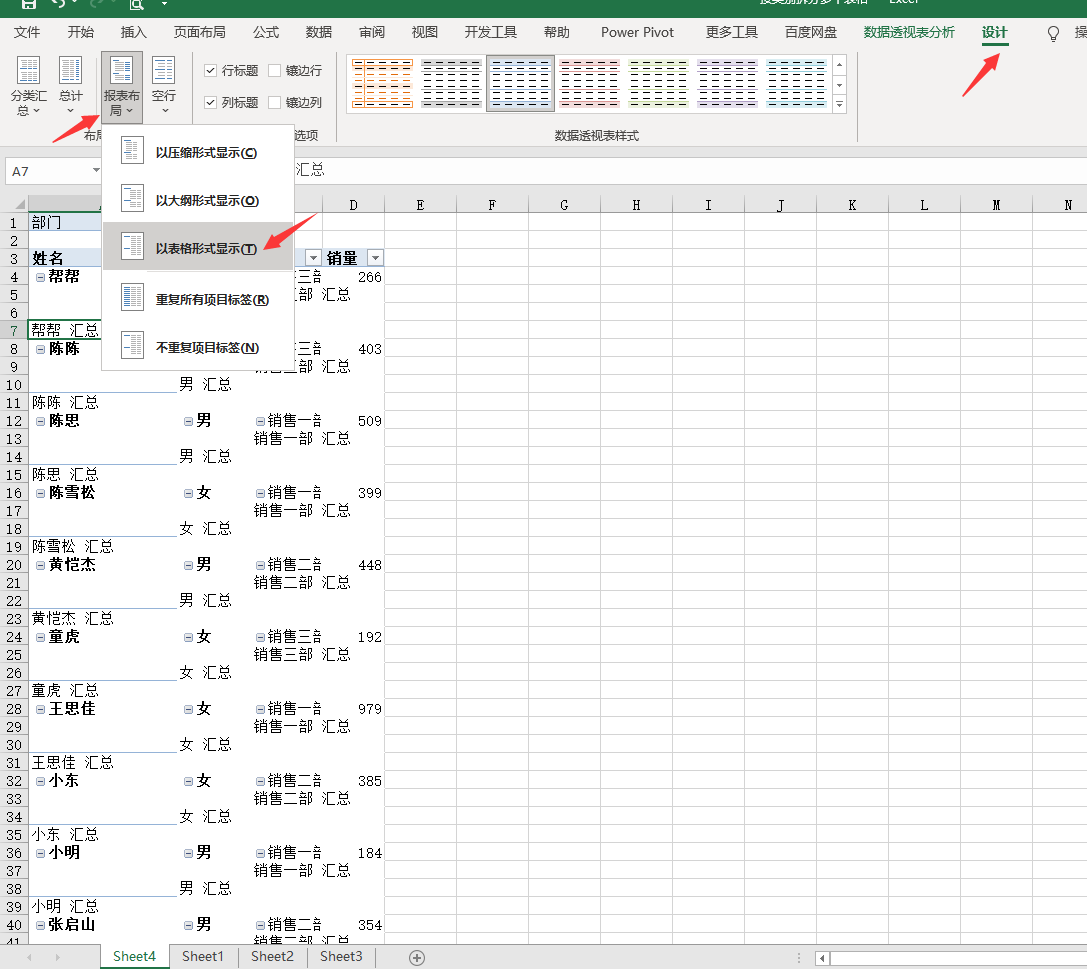Select all cells via corner triangle
The height and width of the screenshot is (969, 1087).
19,204
